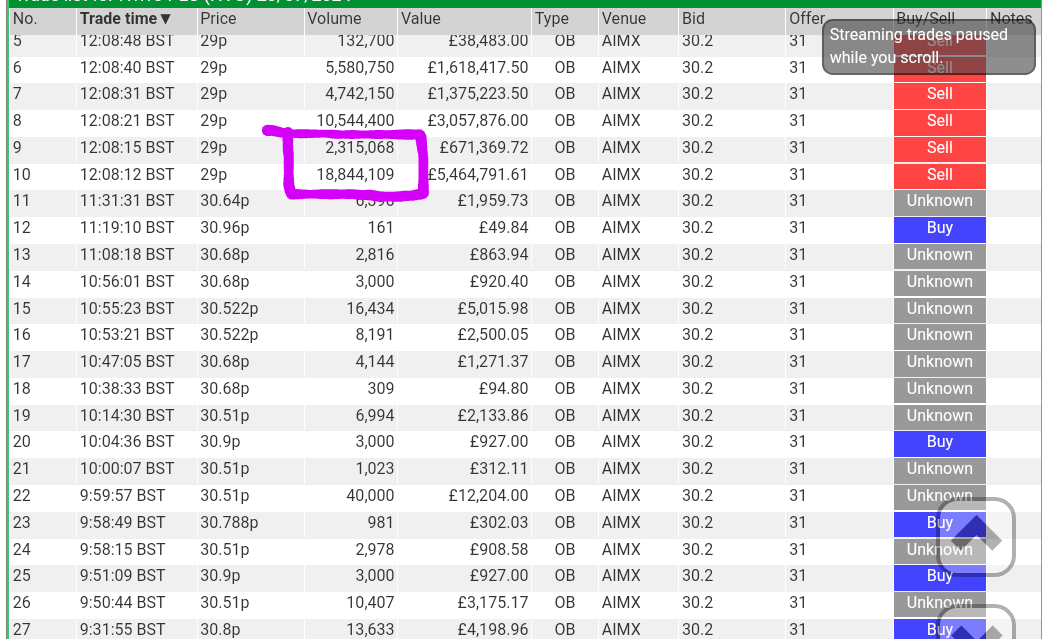The image size is (1042, 639).
Task: Click the Unknown badge for trade 11:31:31
Action: click(x=940, y=201)
